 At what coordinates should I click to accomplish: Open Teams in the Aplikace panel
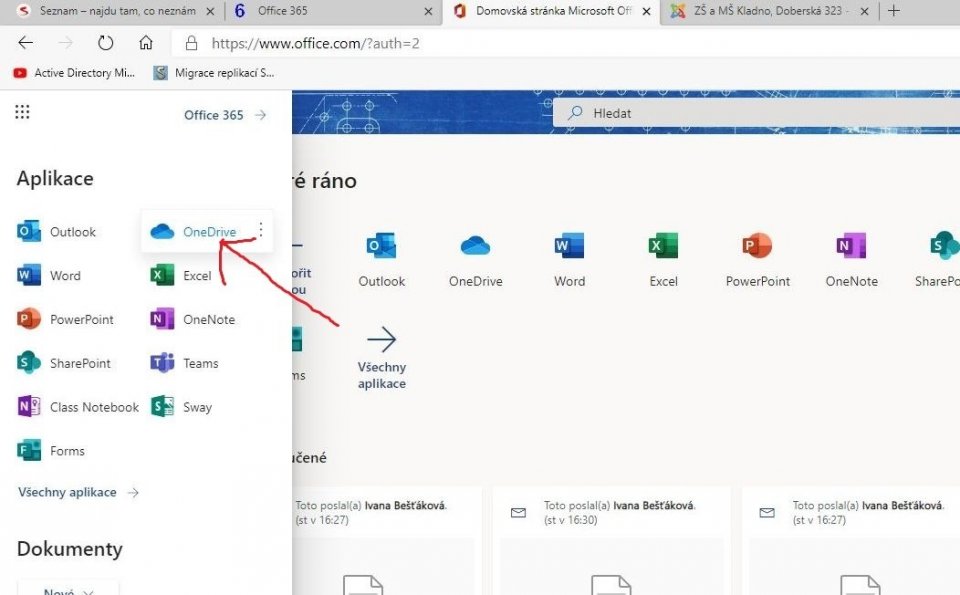coord(184,363)
